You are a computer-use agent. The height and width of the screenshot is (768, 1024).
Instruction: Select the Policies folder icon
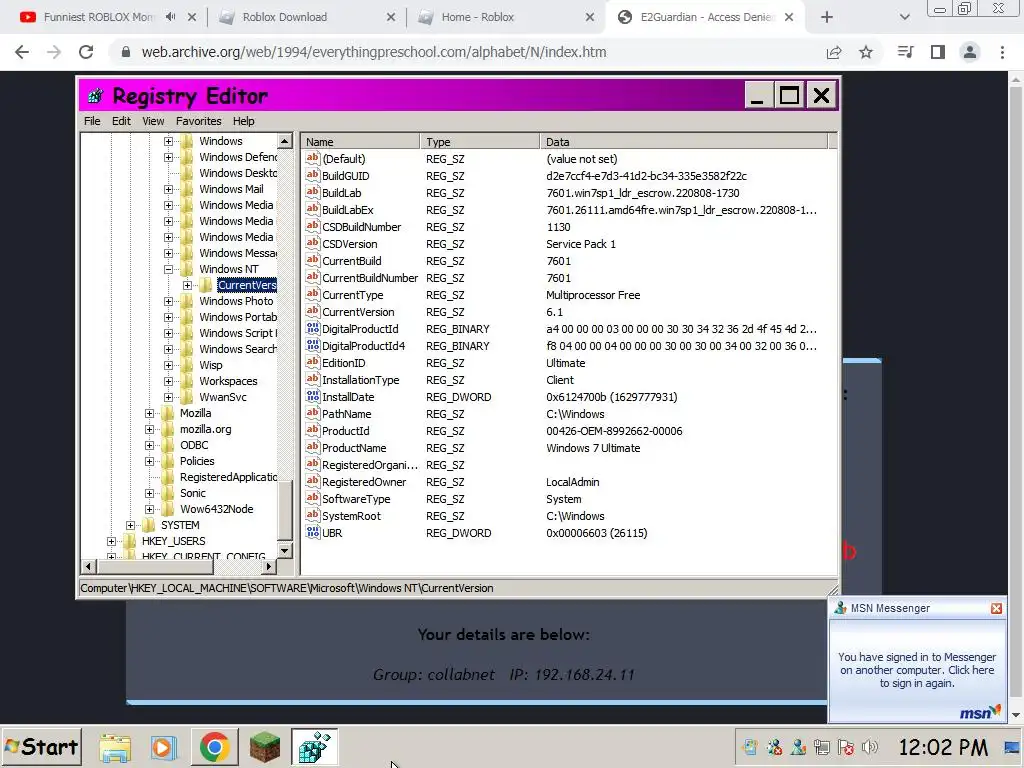[168, 461]
